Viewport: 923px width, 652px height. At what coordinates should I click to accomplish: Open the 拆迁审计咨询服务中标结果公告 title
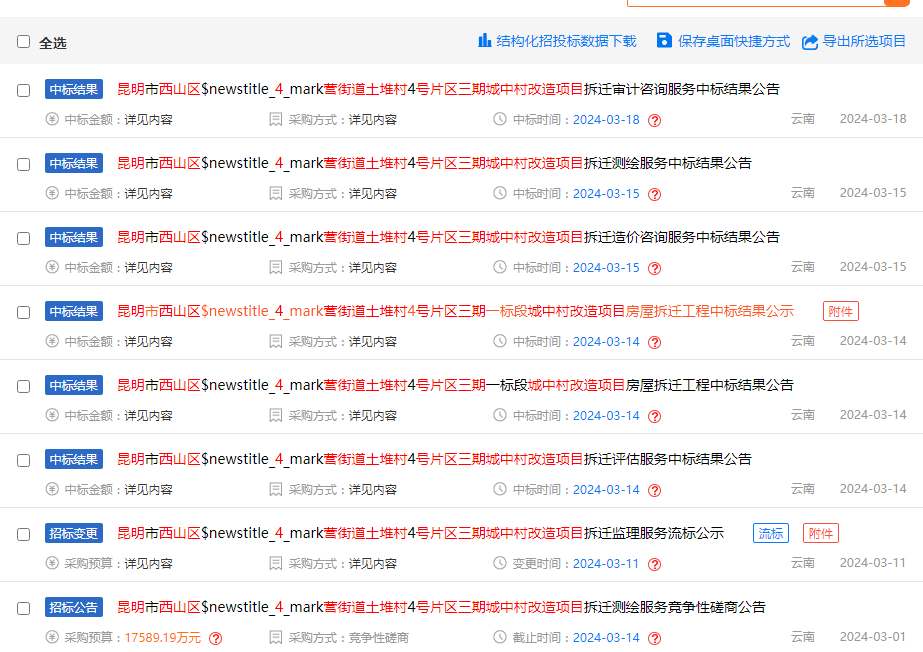[448, 89]
